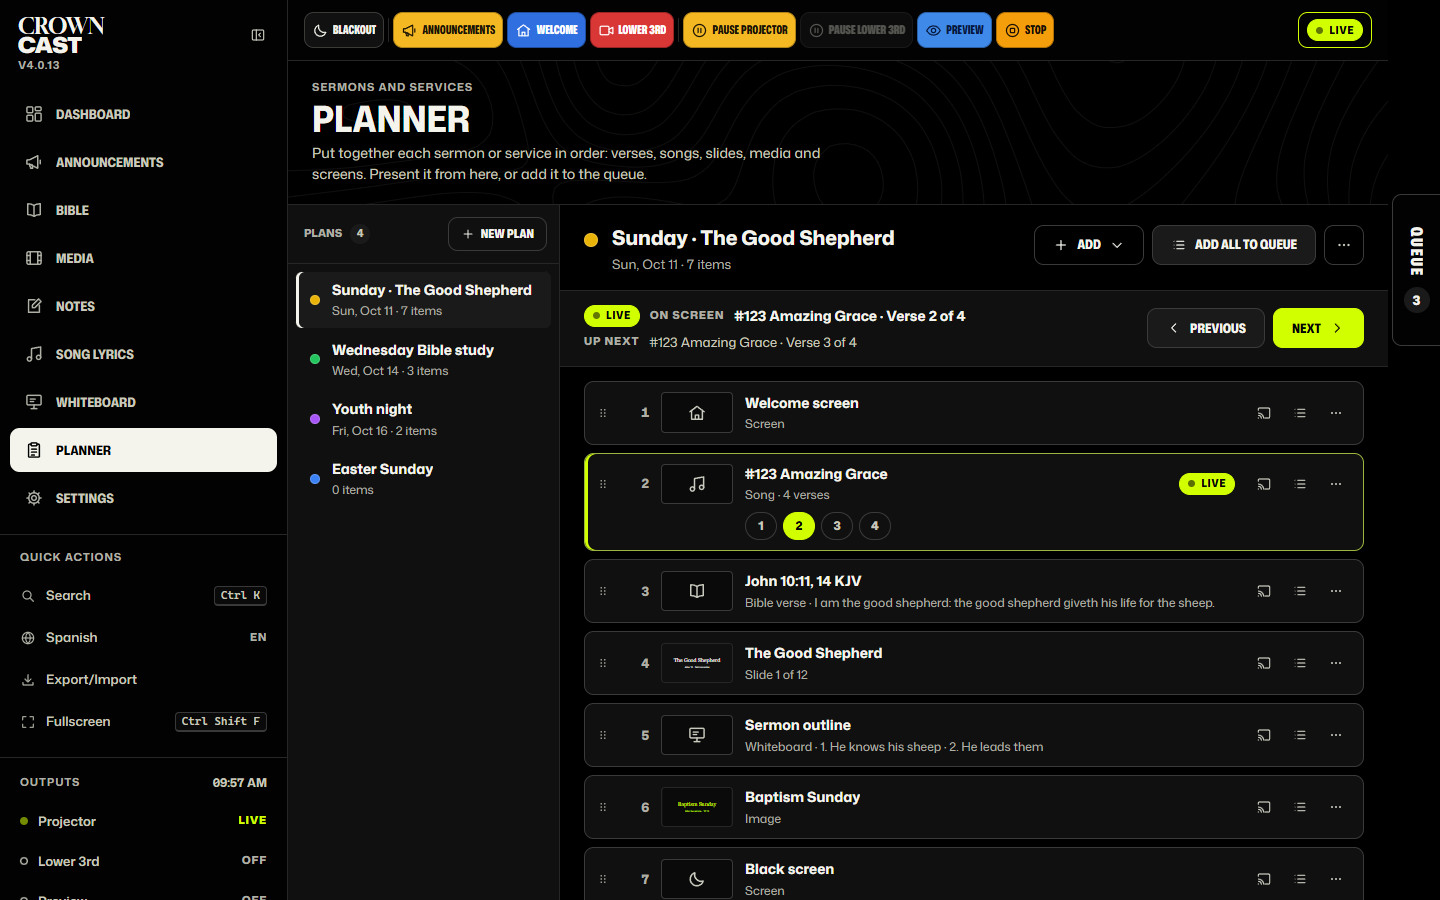Screen dimensions: 1440x900
Task: Open the plan's three-dot options menu in header
Action: [1344, 245]
